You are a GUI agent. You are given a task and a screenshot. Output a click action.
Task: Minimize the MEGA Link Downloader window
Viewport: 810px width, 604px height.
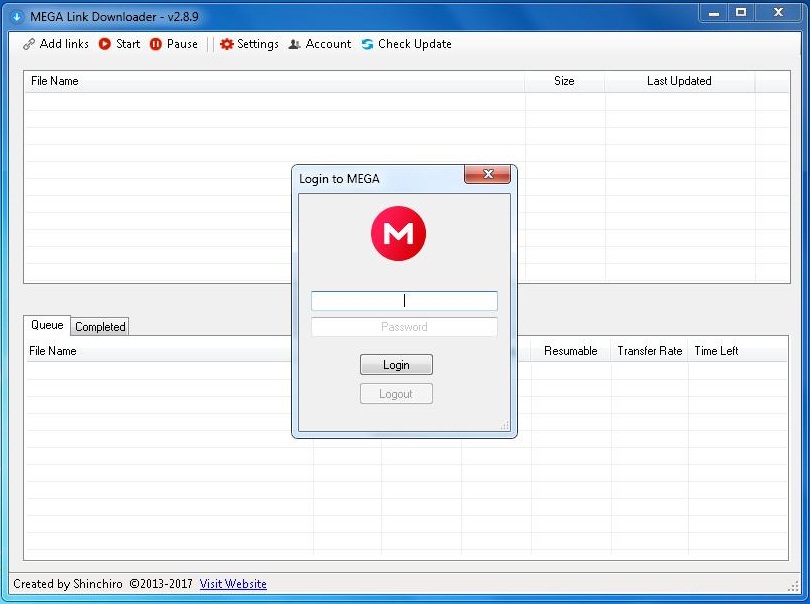[714, 13]
